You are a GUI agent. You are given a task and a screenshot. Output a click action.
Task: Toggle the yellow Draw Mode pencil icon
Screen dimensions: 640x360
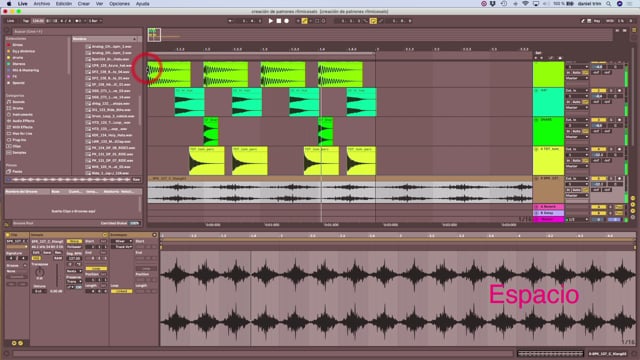point(304,21)
